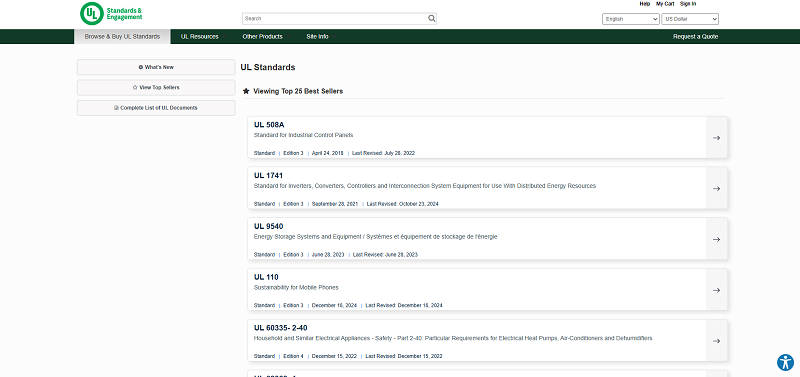The width and height of the screenshot is (800, 377).
Task: Click the star icon beside Viewing Top 25
Action: coord(246,91)
